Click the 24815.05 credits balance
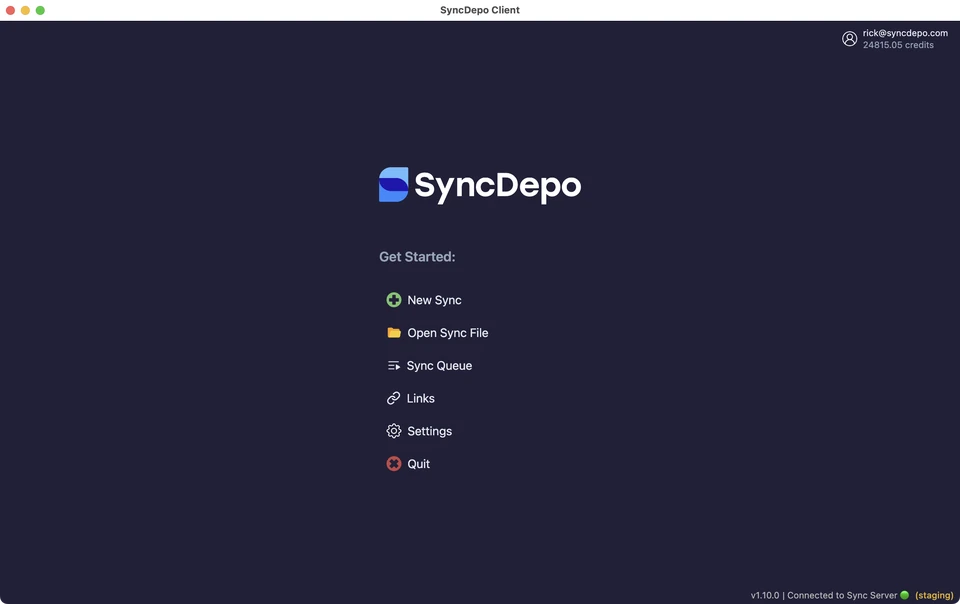 pyautogui.click(x=898, y=45)
